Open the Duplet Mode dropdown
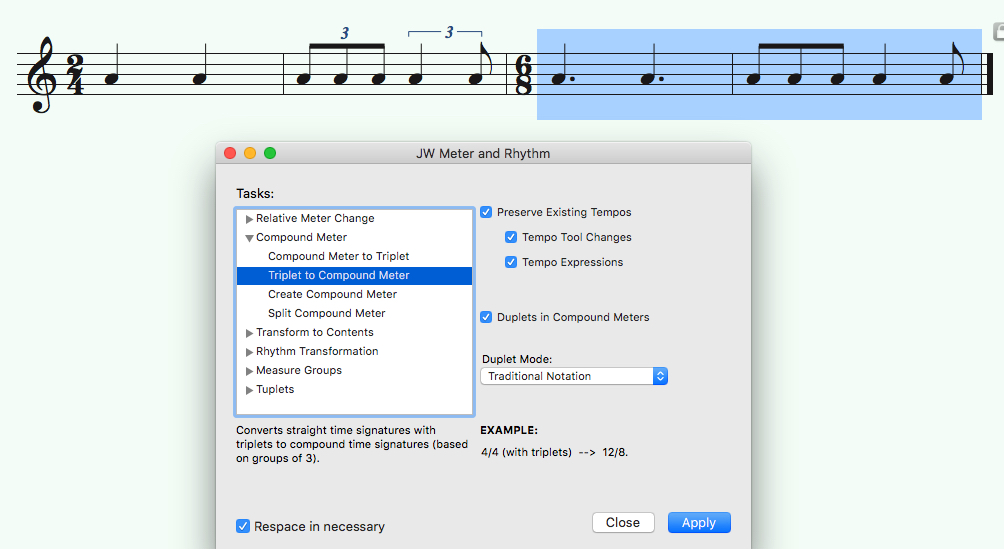Viewport: 1004px width, 549px height. tap(573, 376)
